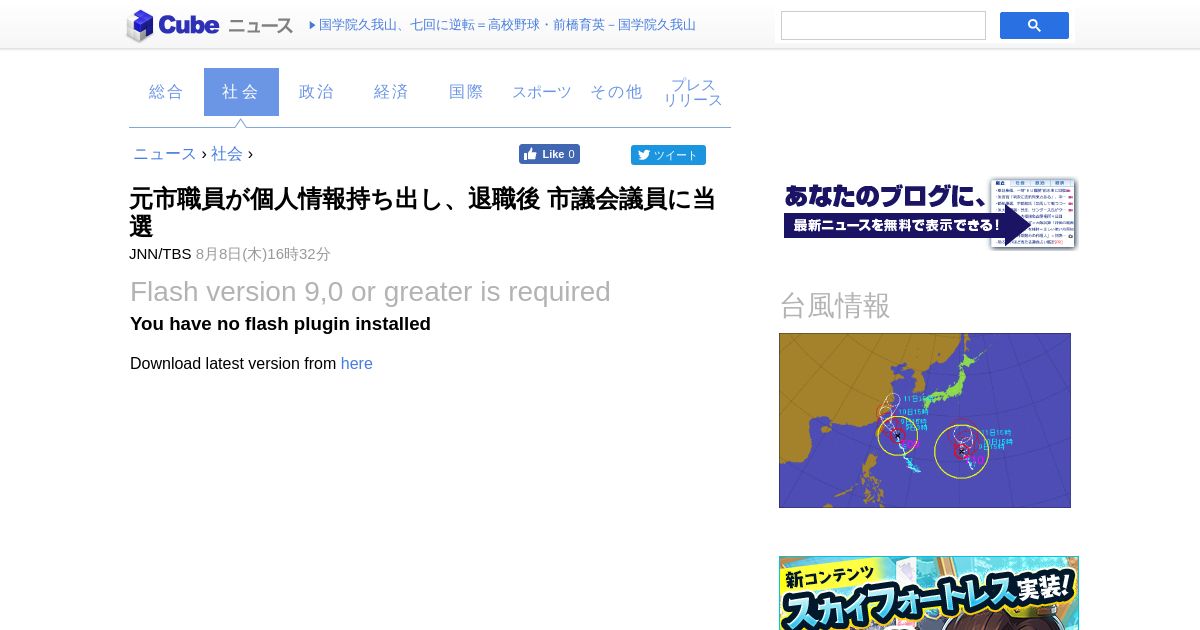Open the 国際 tab
Viewport: 1200px width, 630px height.
[466, 92]
